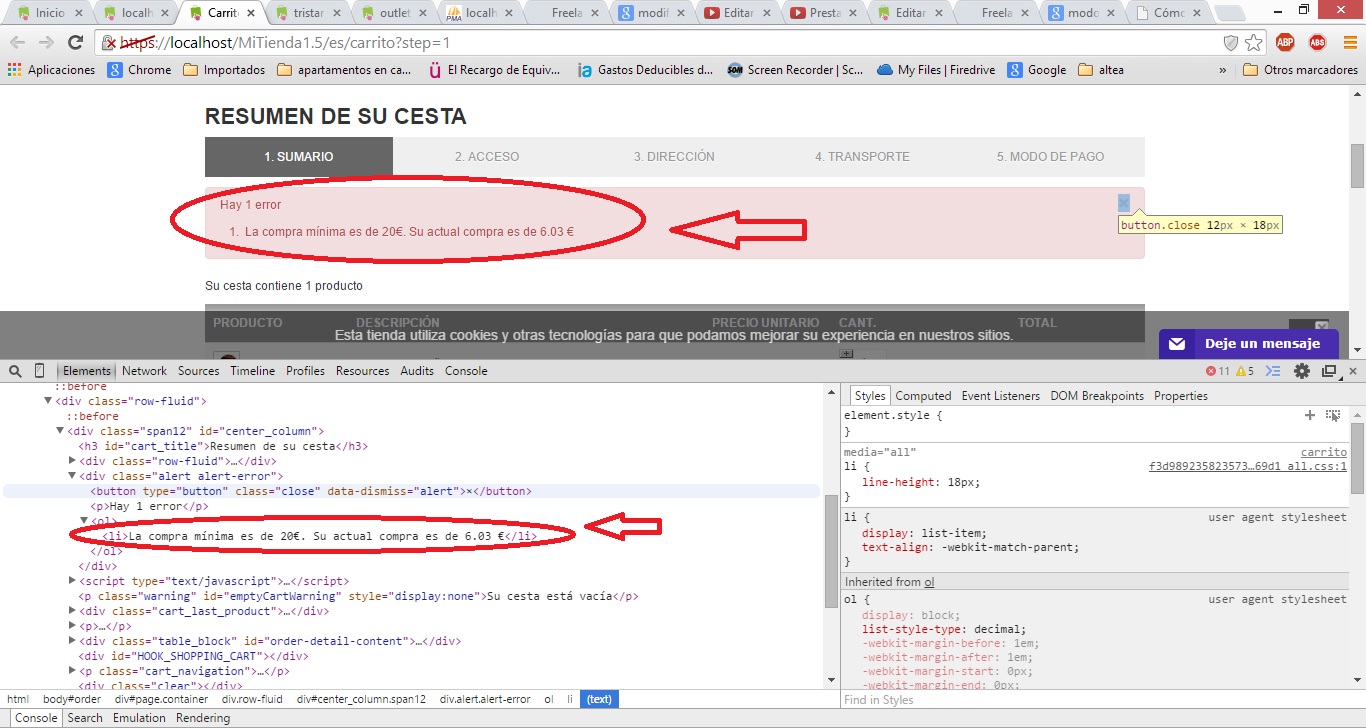Click the red error count indicator
This screenshot has width=1366, height=728.
(1219, 371)
